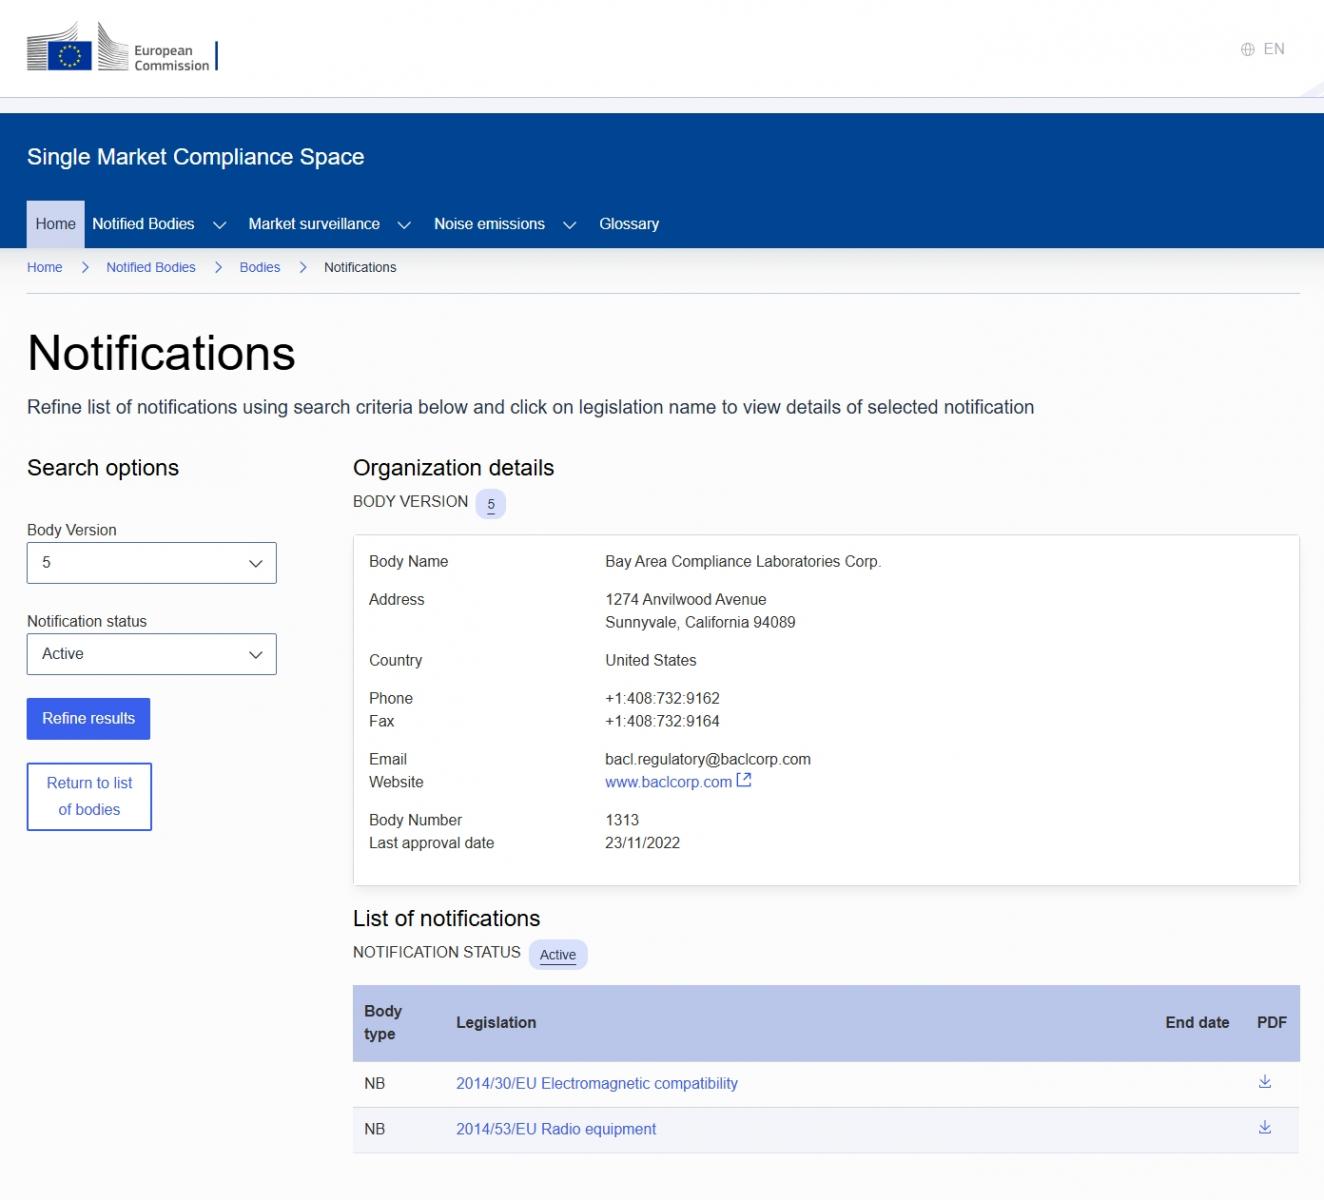
Task: Go to the Home navigation tab
Action: point(55,224)
